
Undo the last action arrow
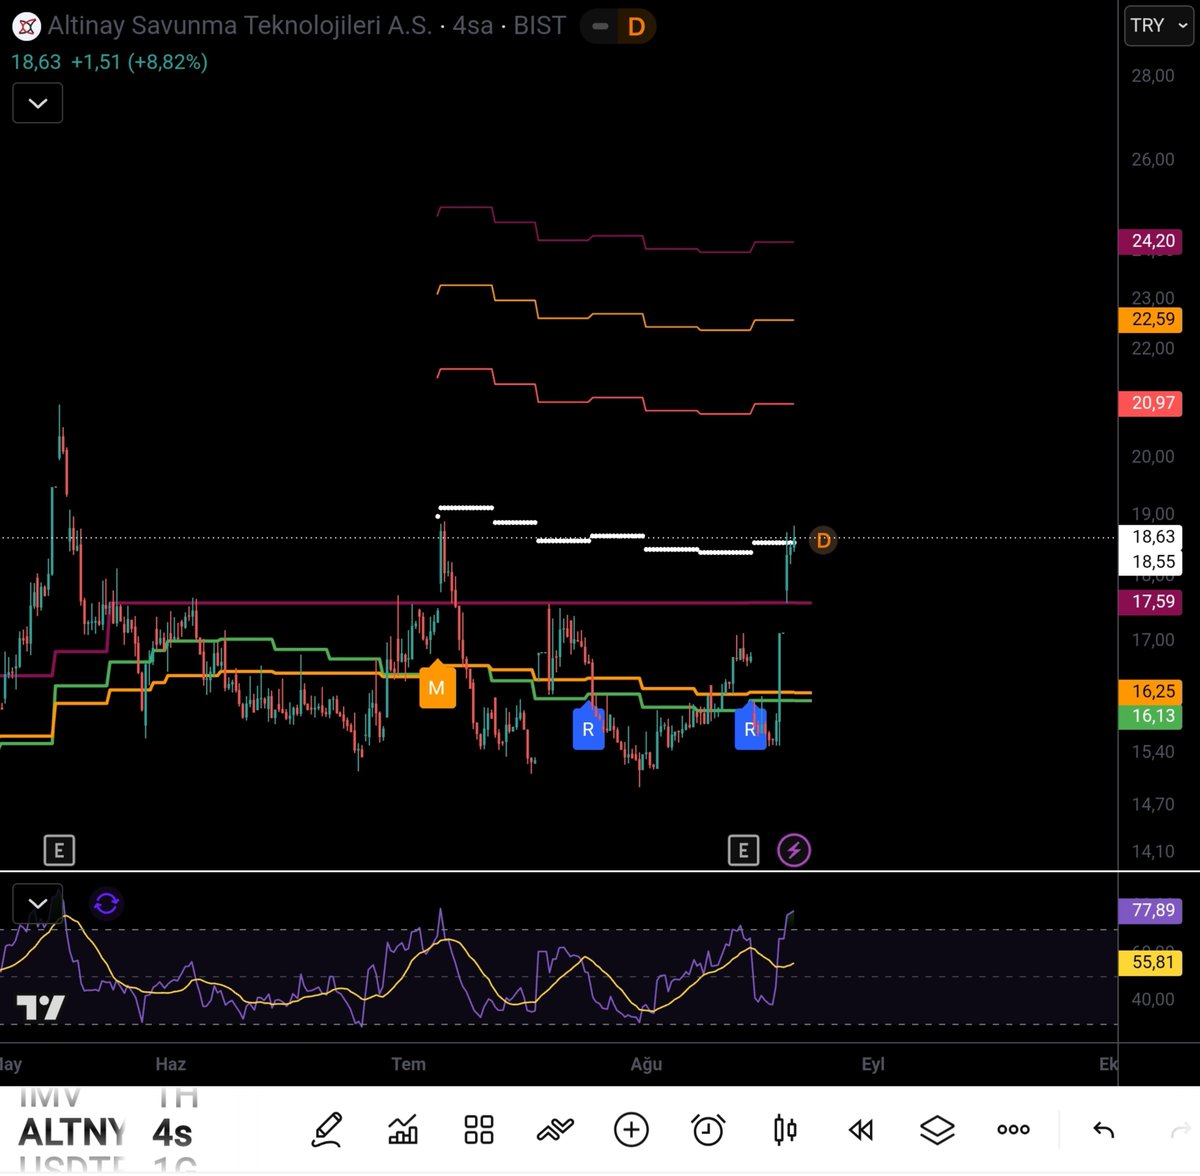coord(1103,1130)
